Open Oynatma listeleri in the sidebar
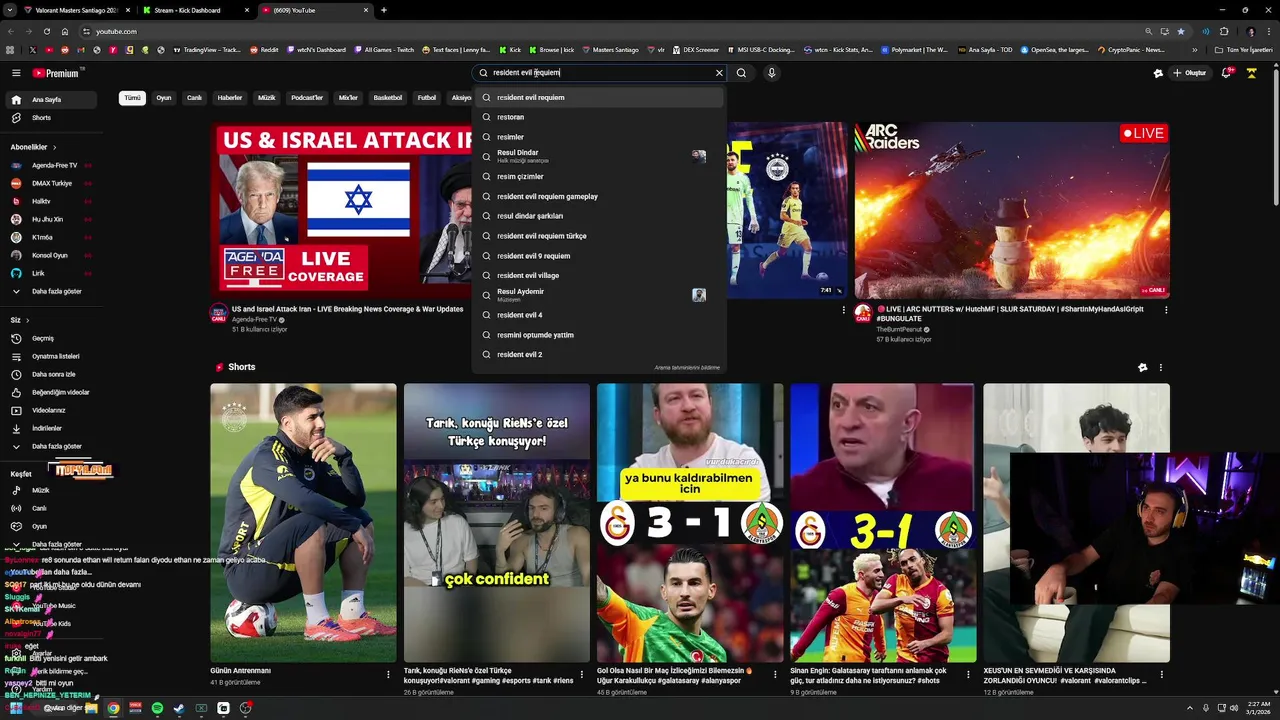The image size is (1280, 720). [x=51, y=356]
